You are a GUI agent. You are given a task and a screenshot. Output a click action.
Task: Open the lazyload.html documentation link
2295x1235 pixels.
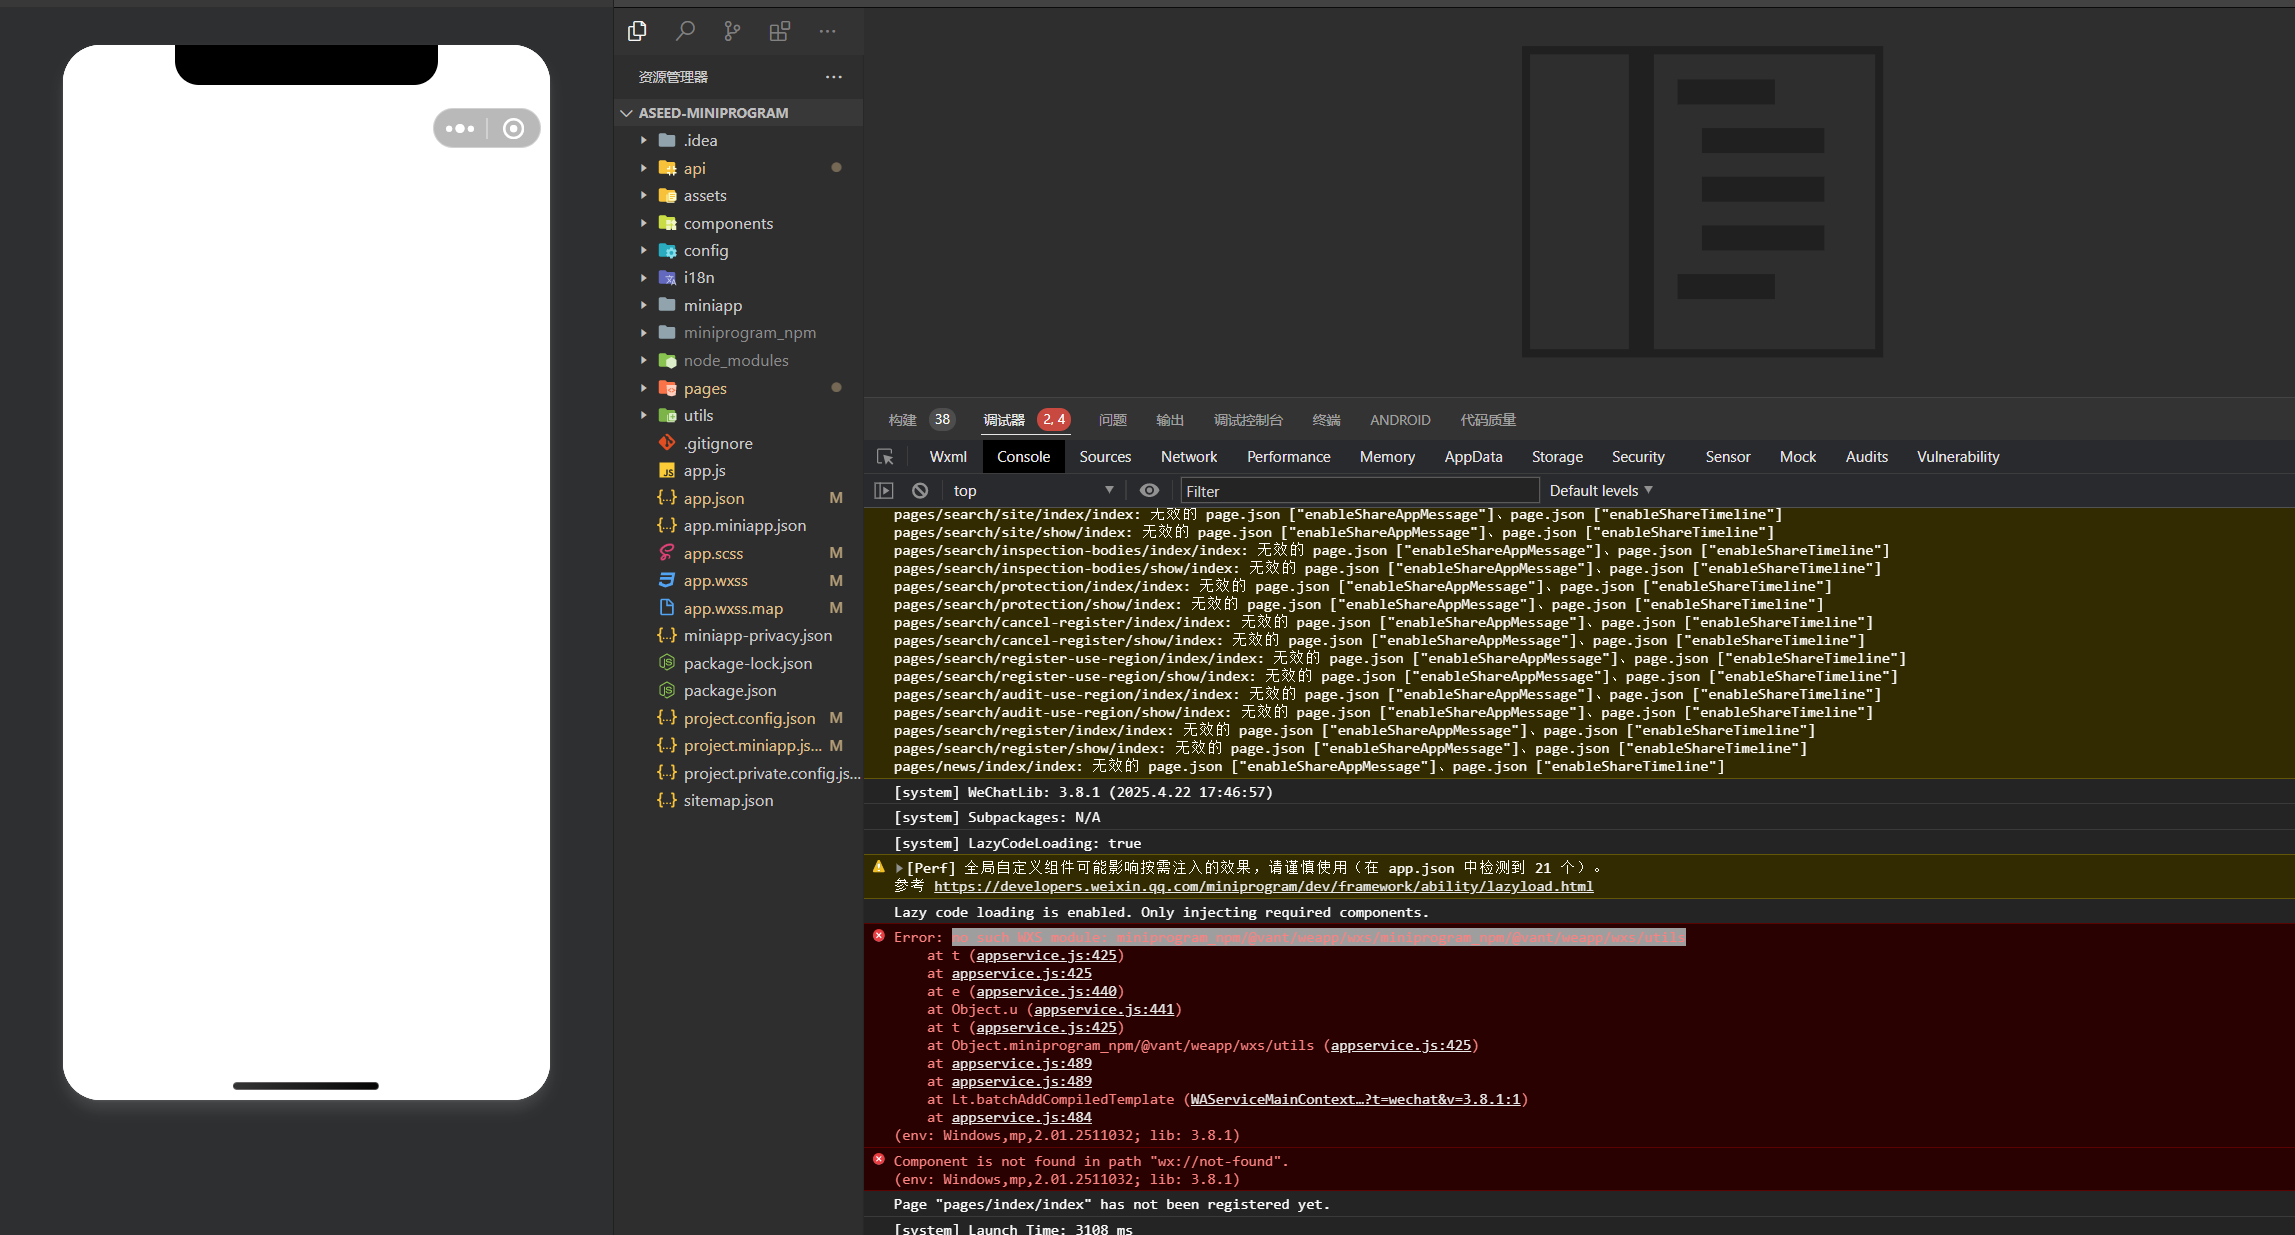(x=1263, y=887)
